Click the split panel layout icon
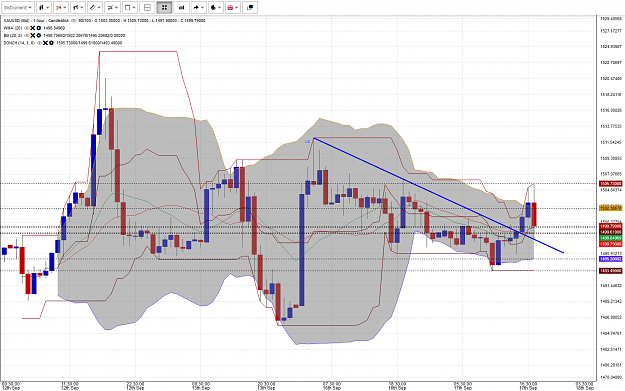625x391 pixels. [147, 8]
